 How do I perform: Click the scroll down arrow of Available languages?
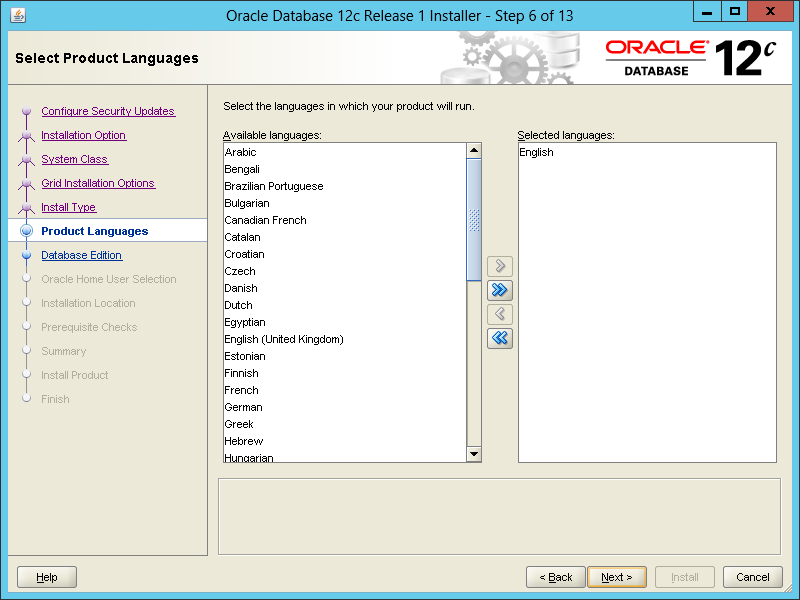[474, 454]
